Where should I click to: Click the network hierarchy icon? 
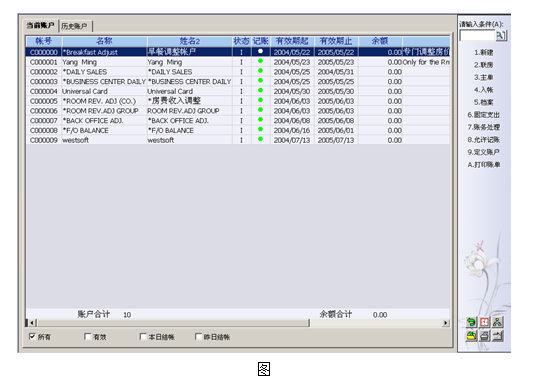tap(497, 322)
